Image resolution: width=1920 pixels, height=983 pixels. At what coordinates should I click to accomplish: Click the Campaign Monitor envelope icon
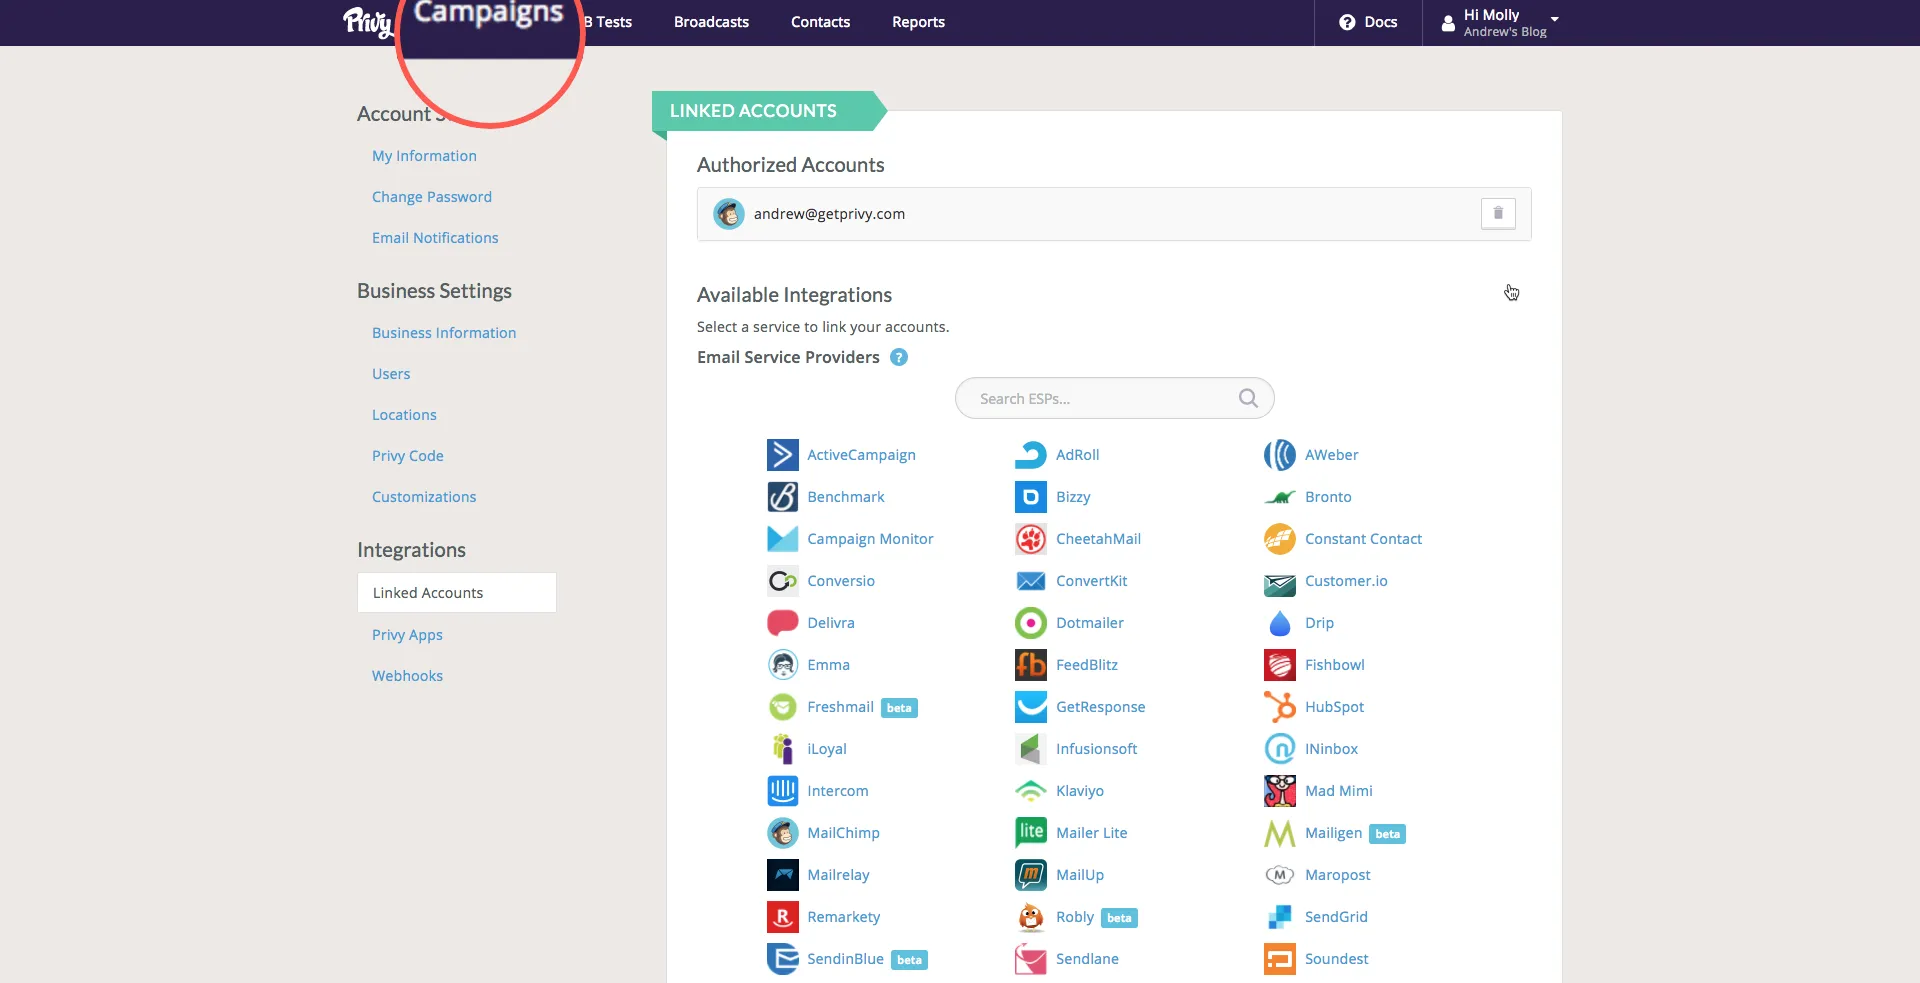[782, 539]
